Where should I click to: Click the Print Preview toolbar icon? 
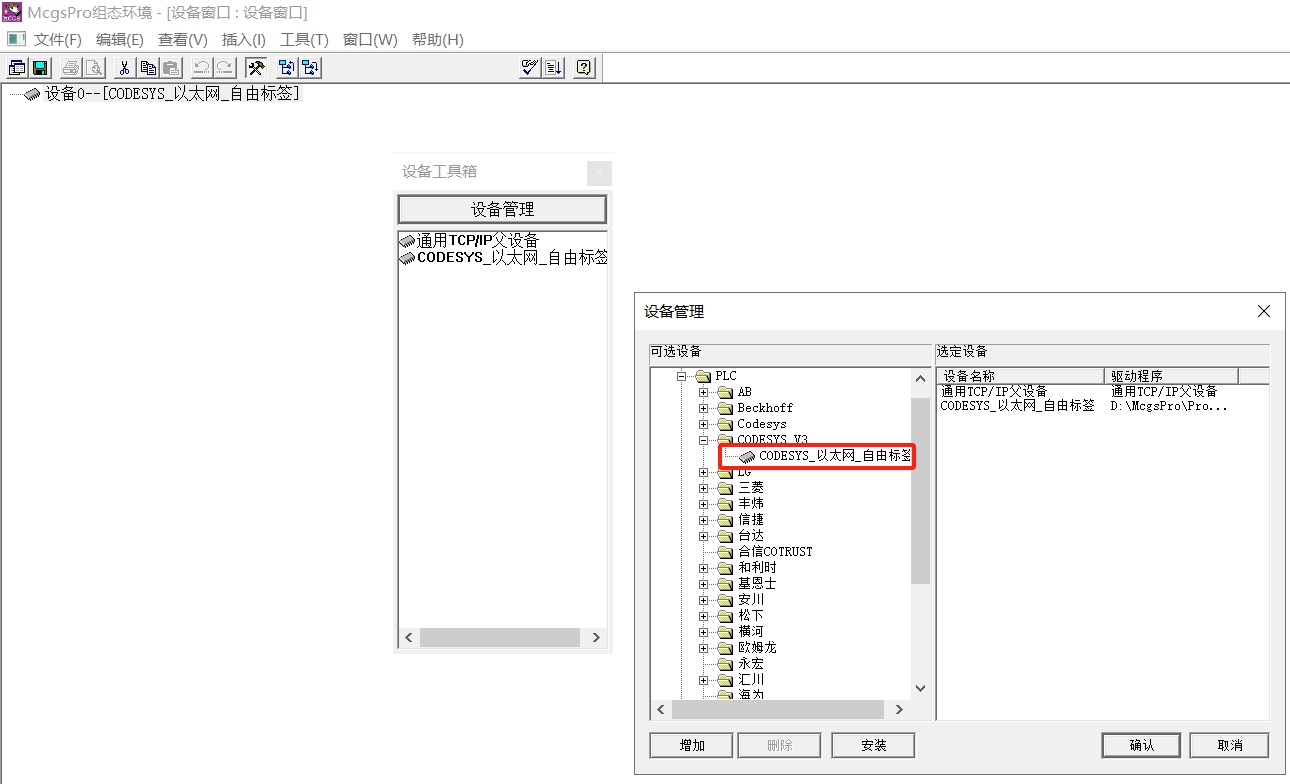pos(93,68)
